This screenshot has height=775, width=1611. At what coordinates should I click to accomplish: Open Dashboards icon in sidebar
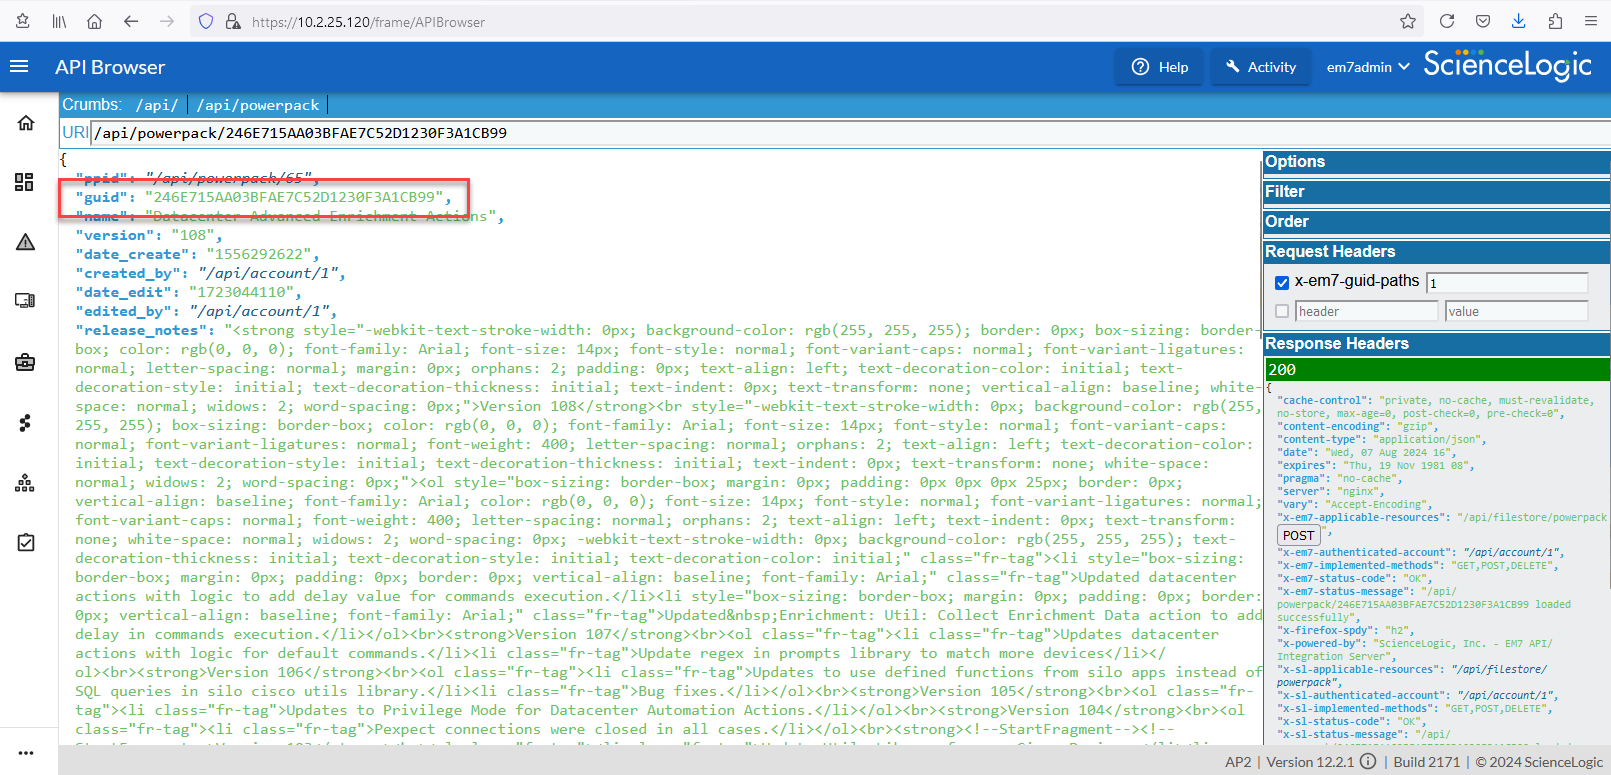(25, 182)
